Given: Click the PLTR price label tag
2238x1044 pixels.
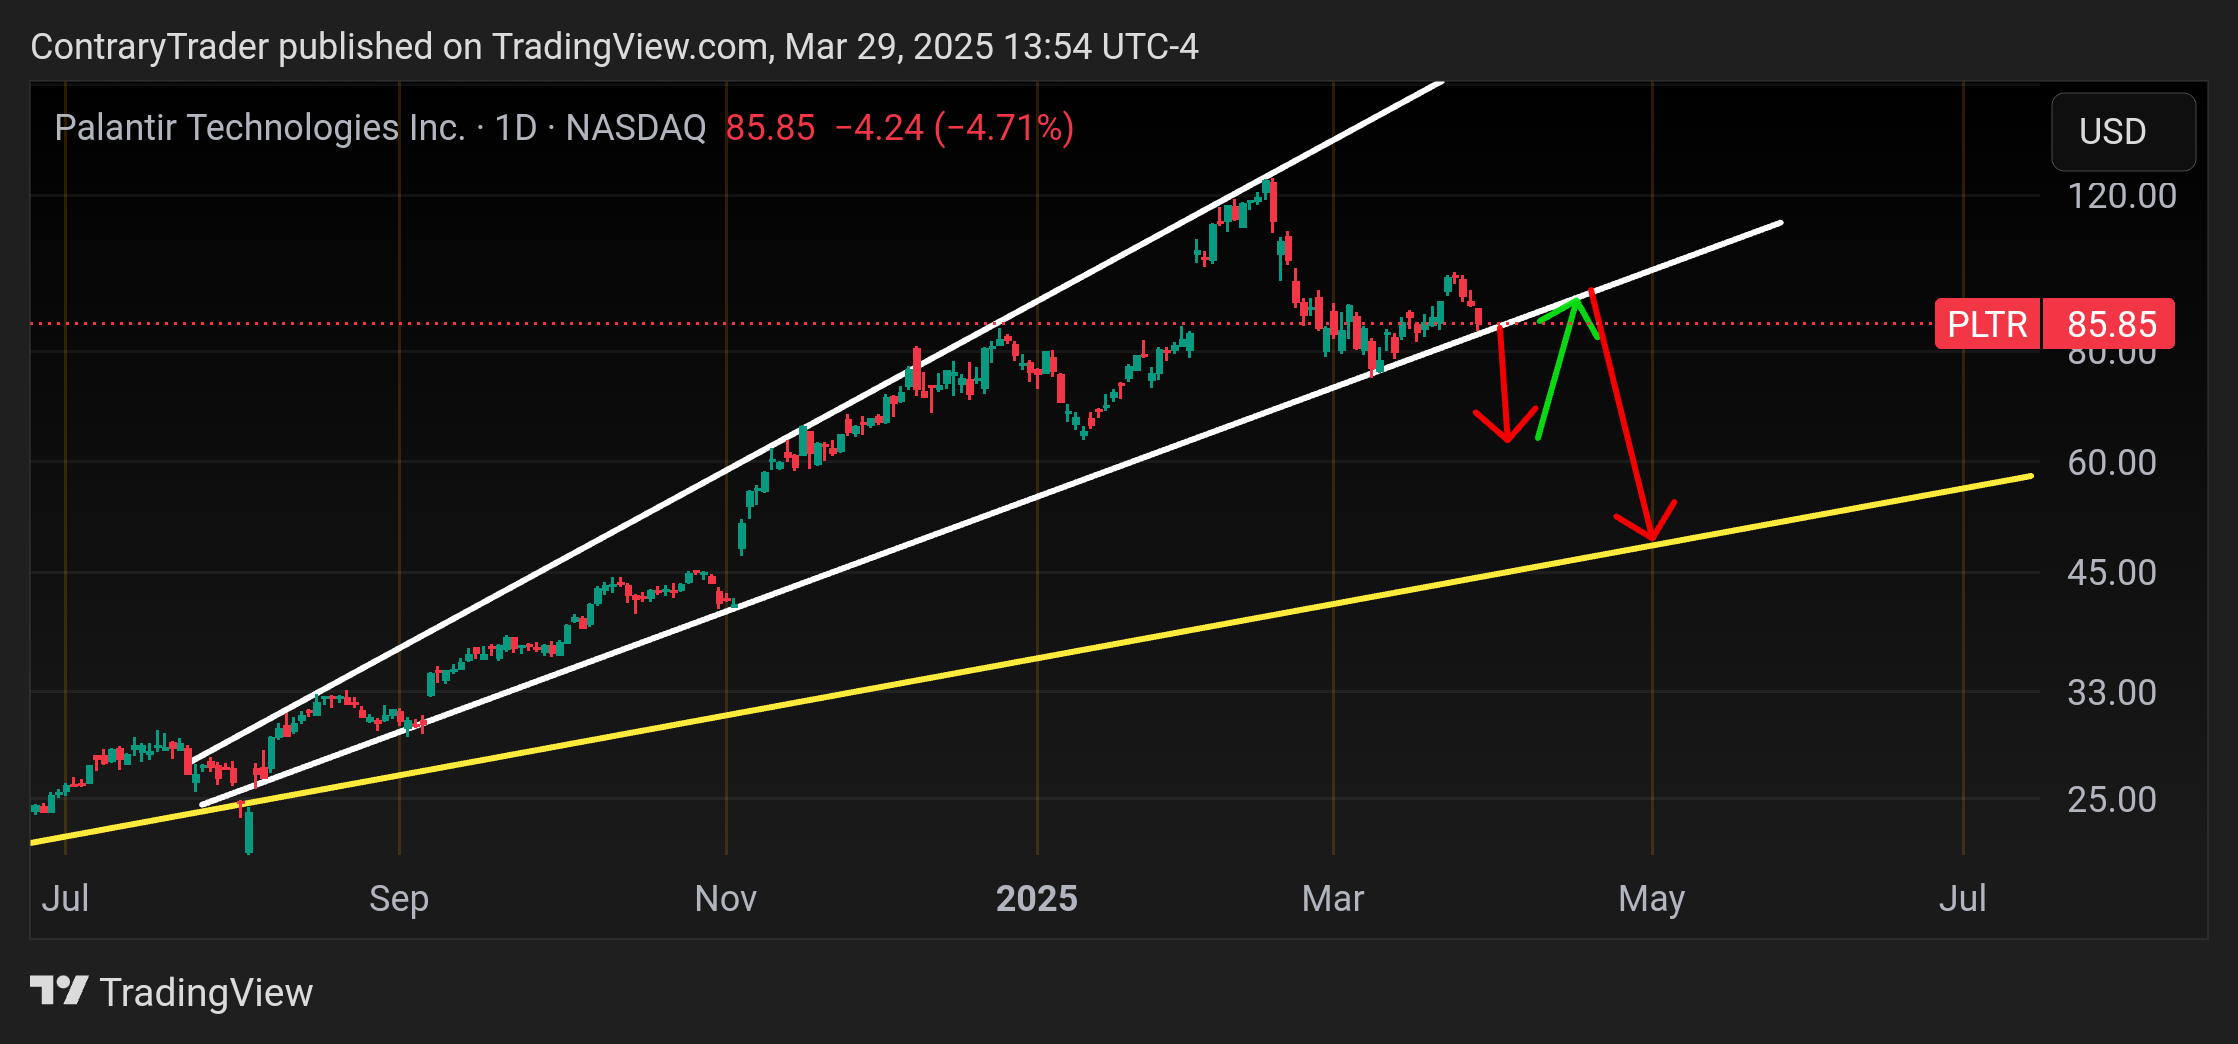Looking at the screenshot, I should point(1987,324).
